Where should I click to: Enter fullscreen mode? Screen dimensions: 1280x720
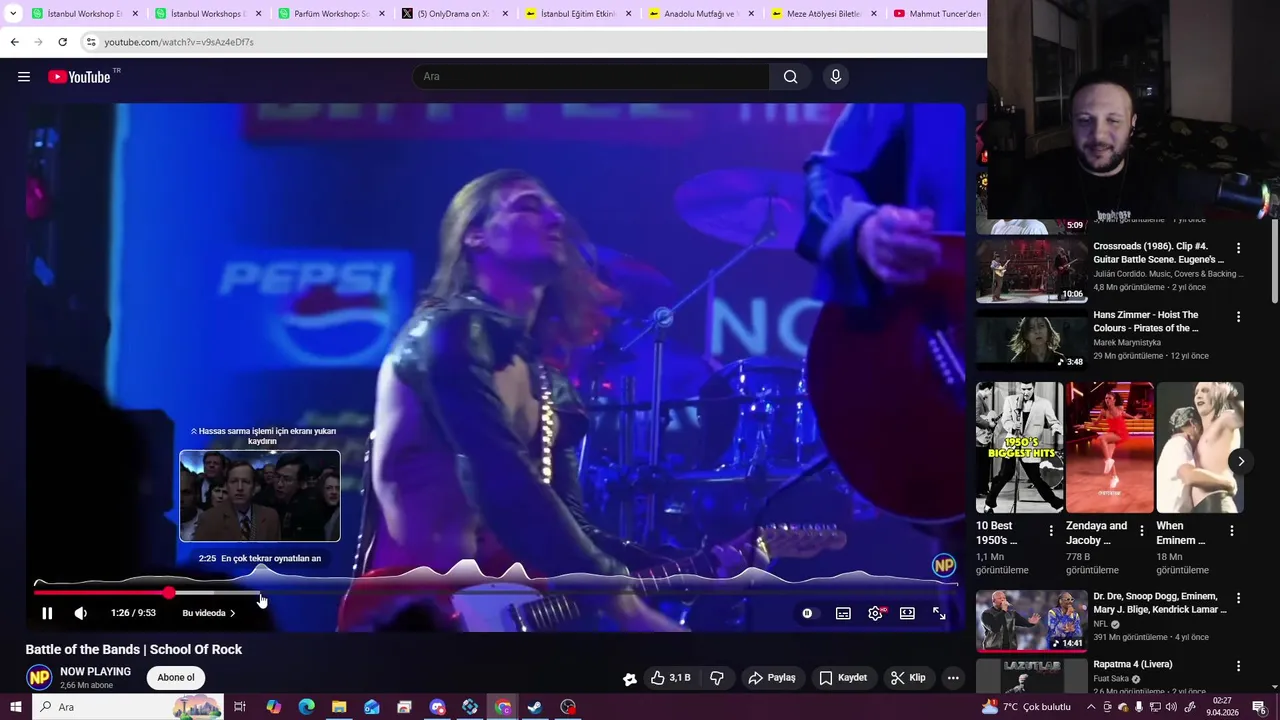939,613
